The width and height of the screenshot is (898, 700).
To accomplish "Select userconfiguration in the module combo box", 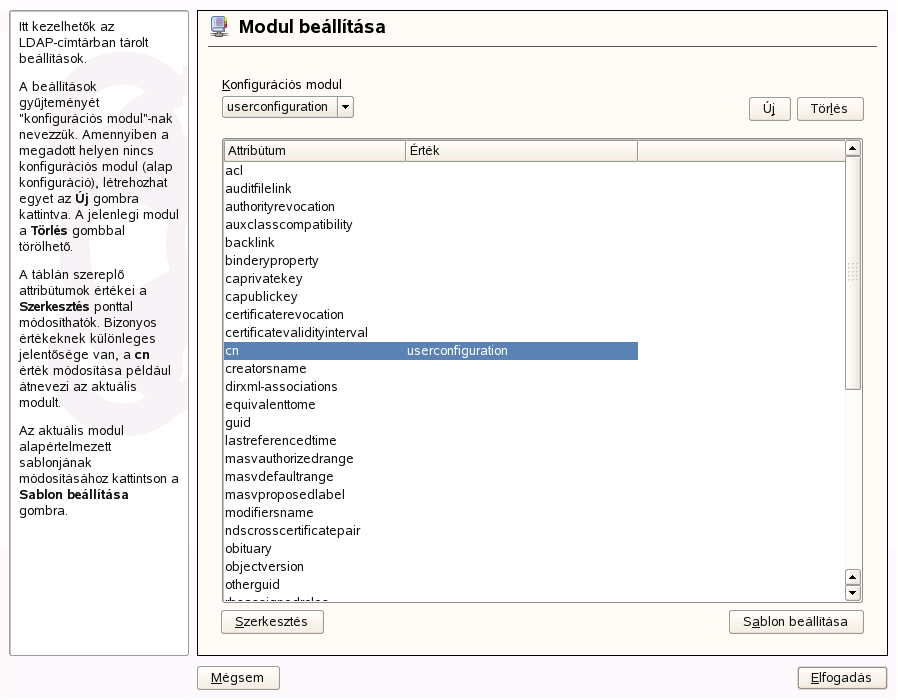I will (x=280, y=107).
